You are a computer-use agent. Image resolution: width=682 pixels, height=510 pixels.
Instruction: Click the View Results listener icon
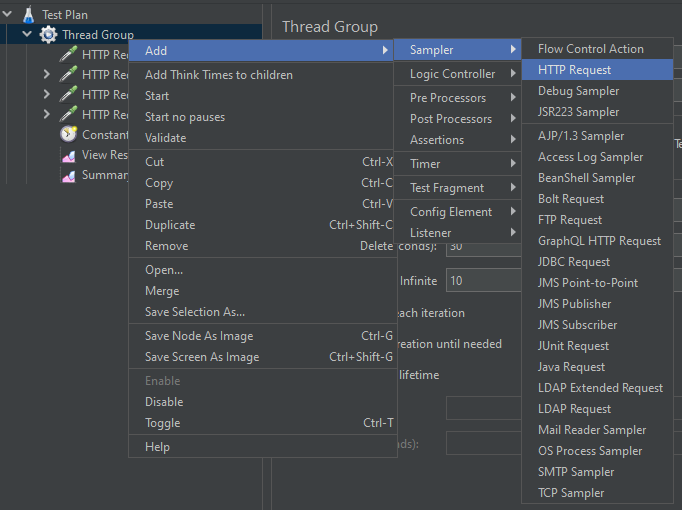68,155
